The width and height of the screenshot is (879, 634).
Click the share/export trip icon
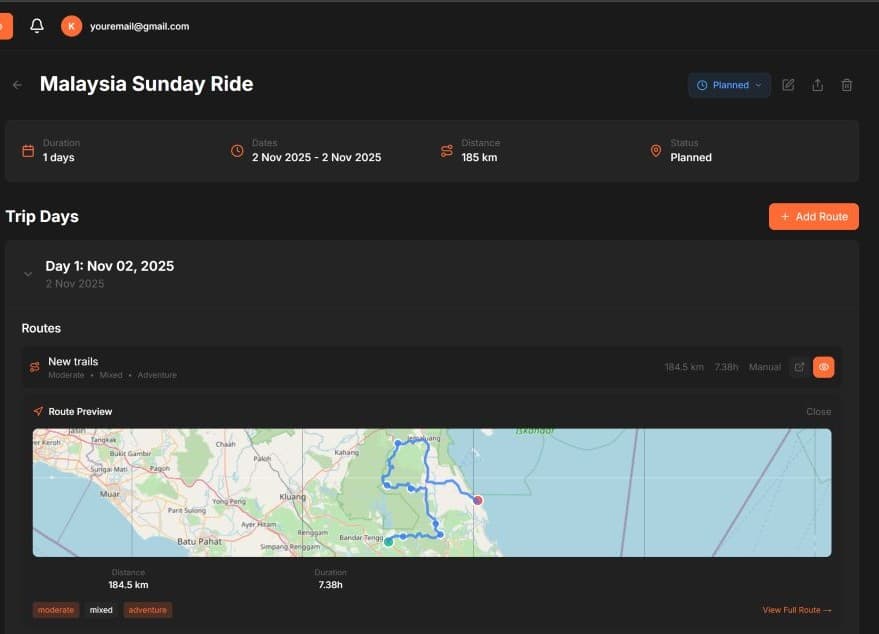[817, 85]
